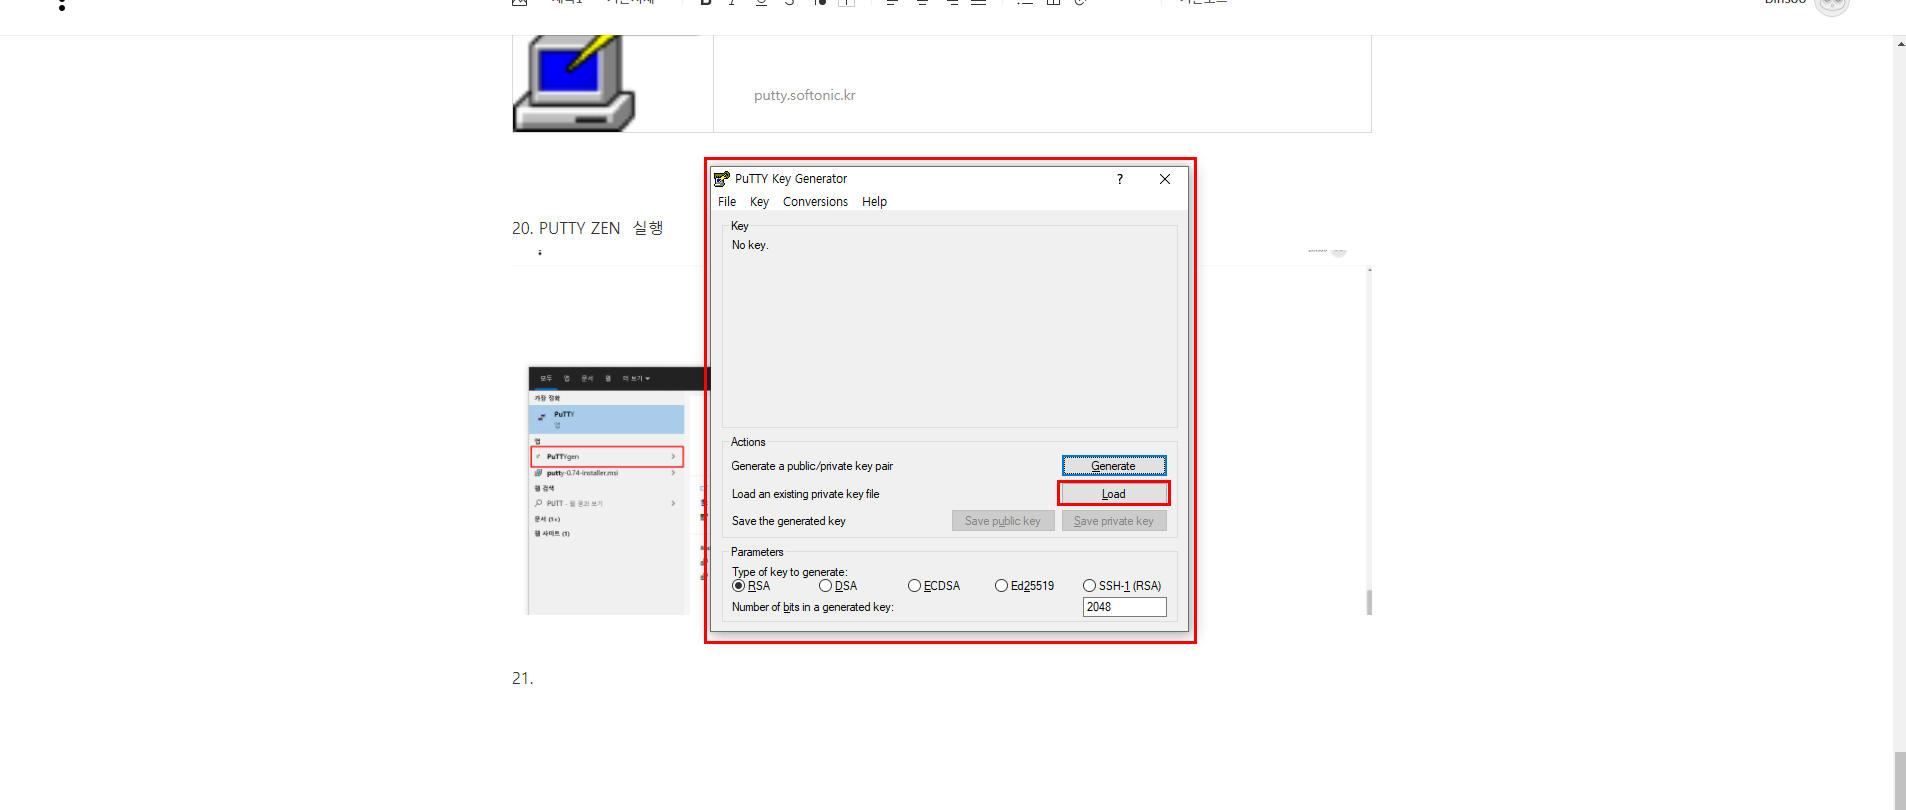Open the putty.softonic.kr link
The image size is (1906, 810).
tap(804, 95)
